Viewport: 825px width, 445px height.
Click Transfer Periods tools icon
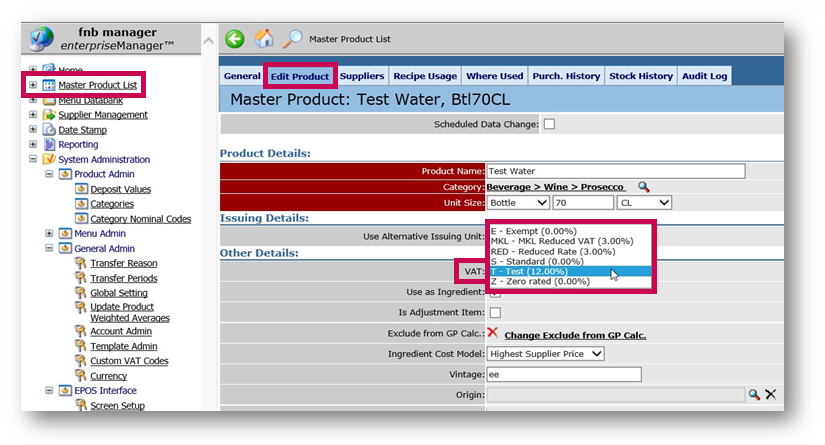click(81, 277)
